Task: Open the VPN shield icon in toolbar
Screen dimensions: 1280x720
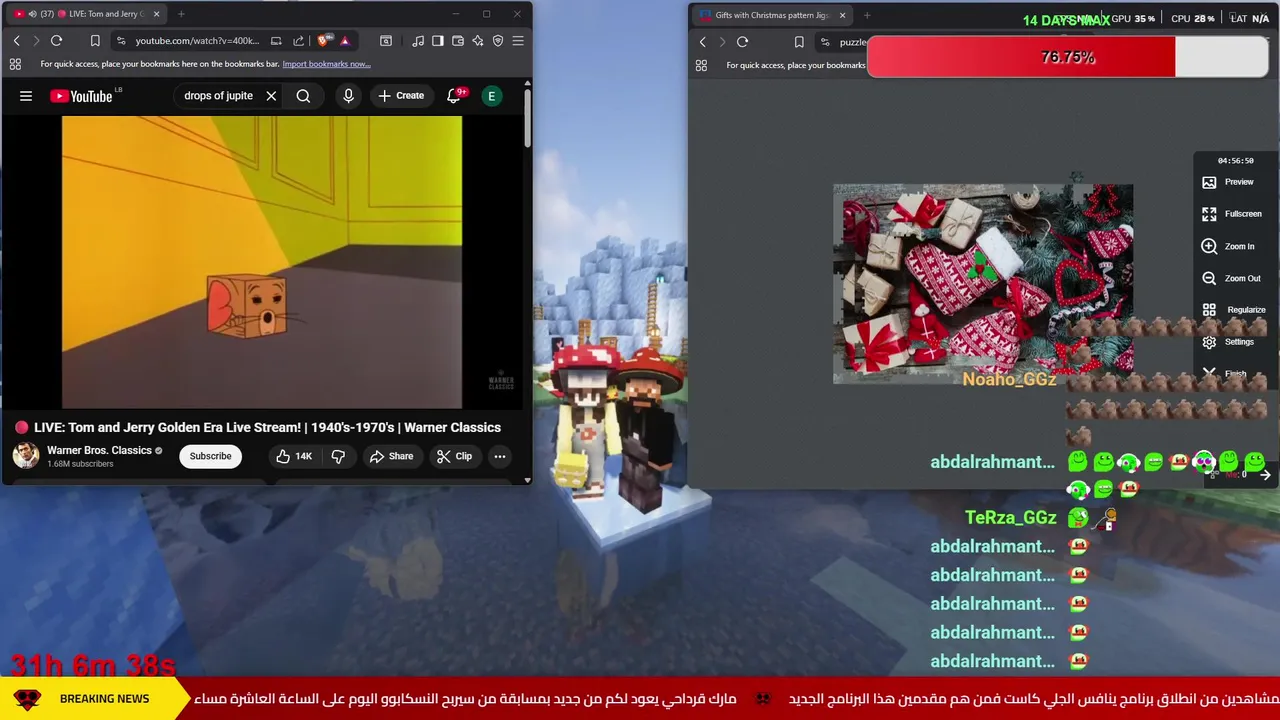Action: [x=498, y=41]
